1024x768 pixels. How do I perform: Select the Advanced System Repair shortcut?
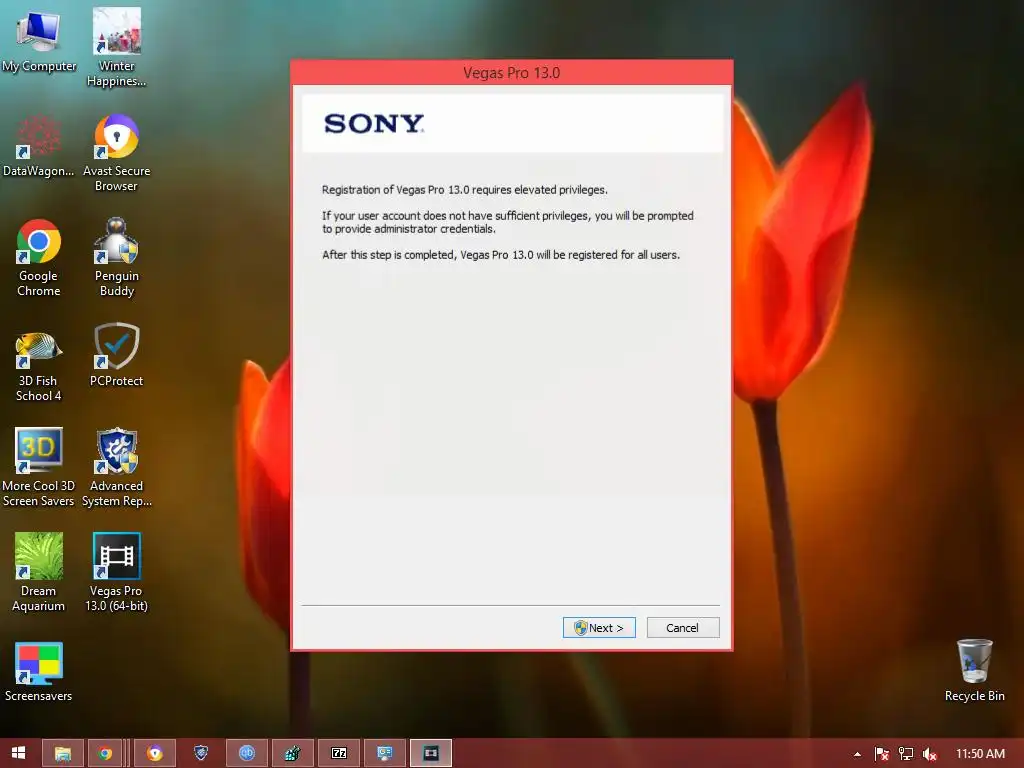pyautogui.click(x=116, y=468)
